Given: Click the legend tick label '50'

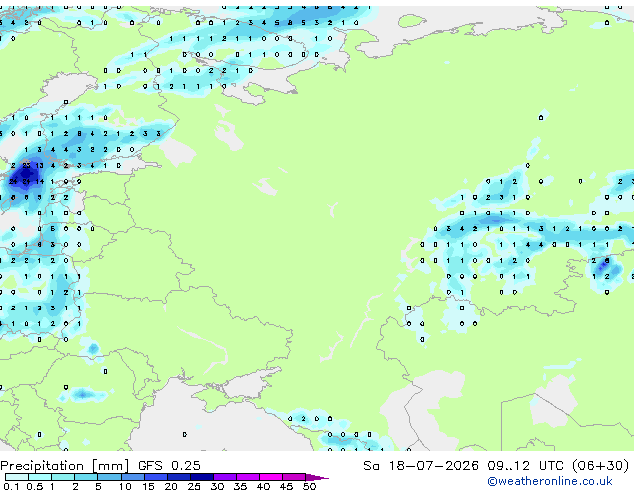Looking at the screenshot, I should click(309, 486).
